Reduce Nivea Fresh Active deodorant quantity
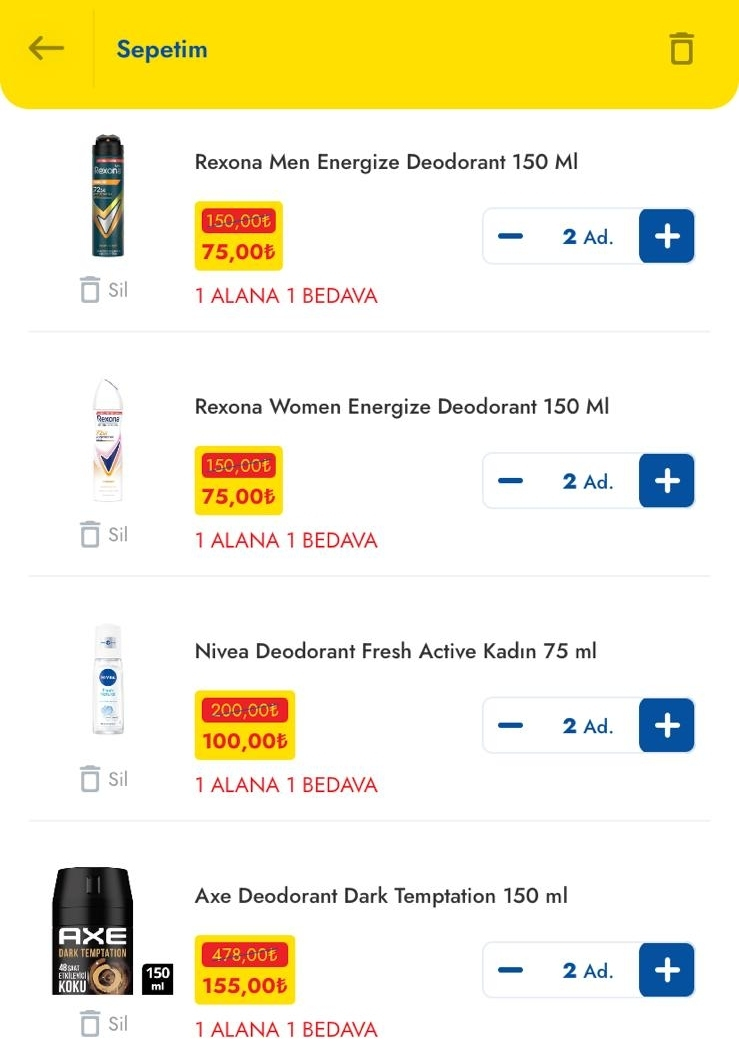This screenshot has height=1058, width=739. point(510,725)
